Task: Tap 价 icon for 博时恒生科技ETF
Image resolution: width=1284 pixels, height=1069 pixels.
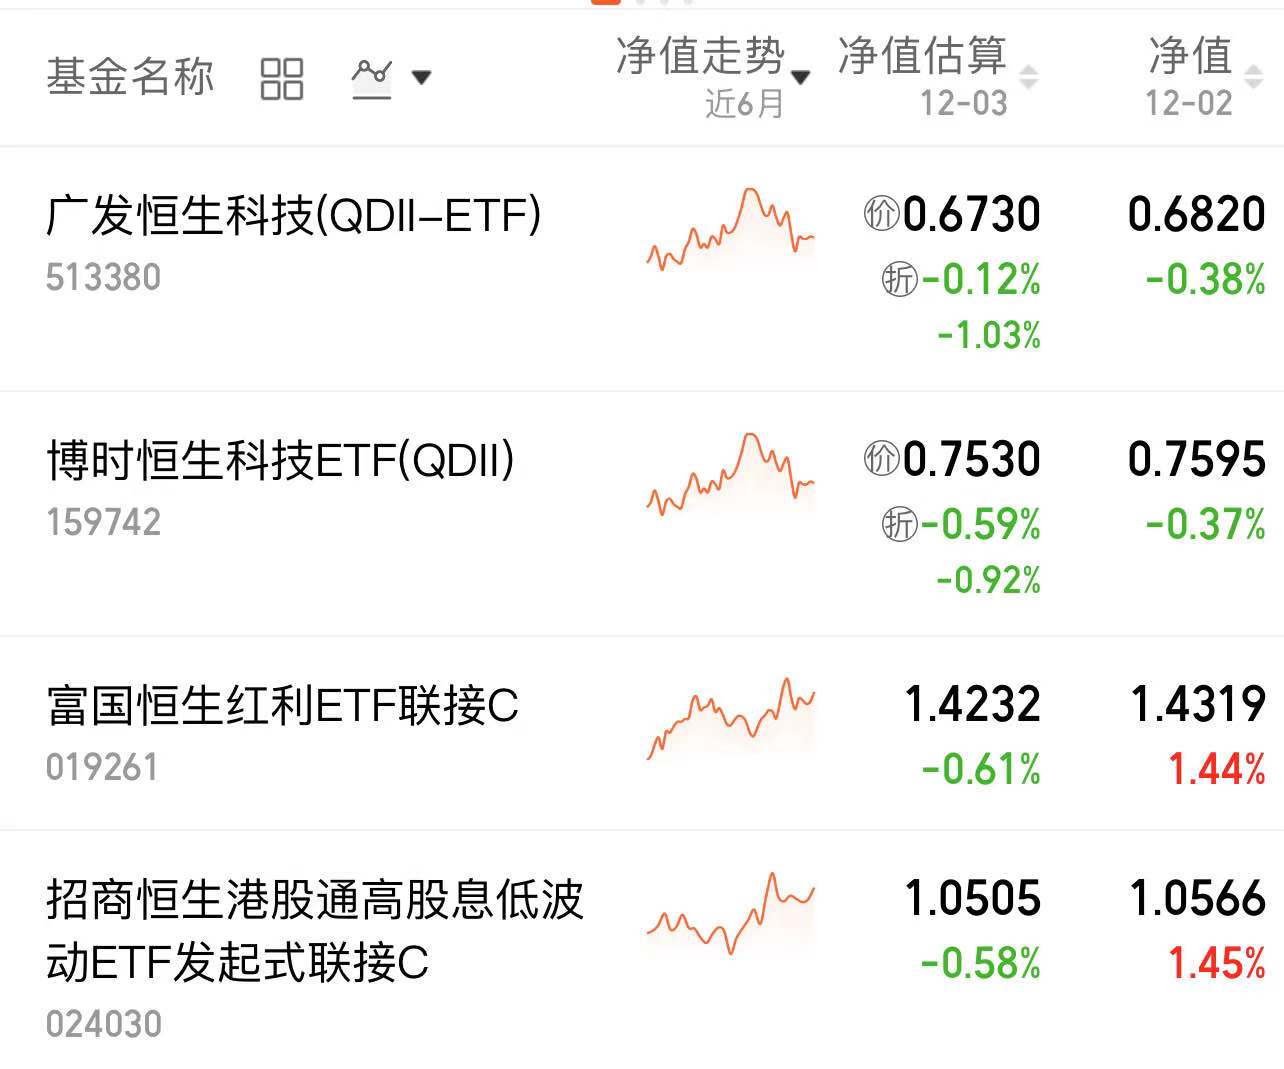Action: [881, 458]
